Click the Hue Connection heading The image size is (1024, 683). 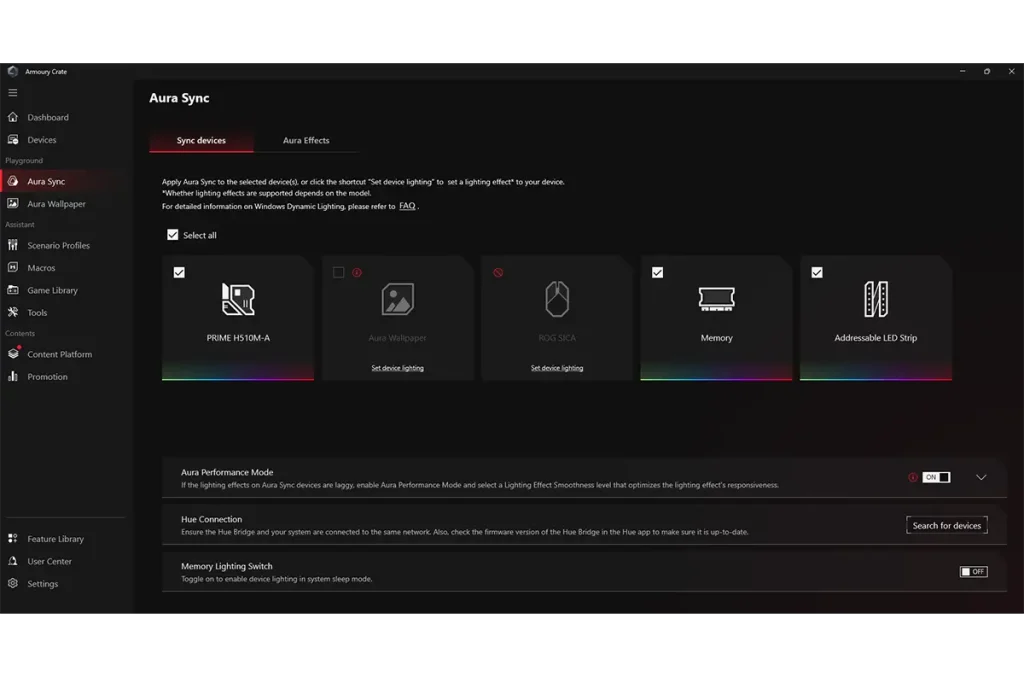point(212,519)
